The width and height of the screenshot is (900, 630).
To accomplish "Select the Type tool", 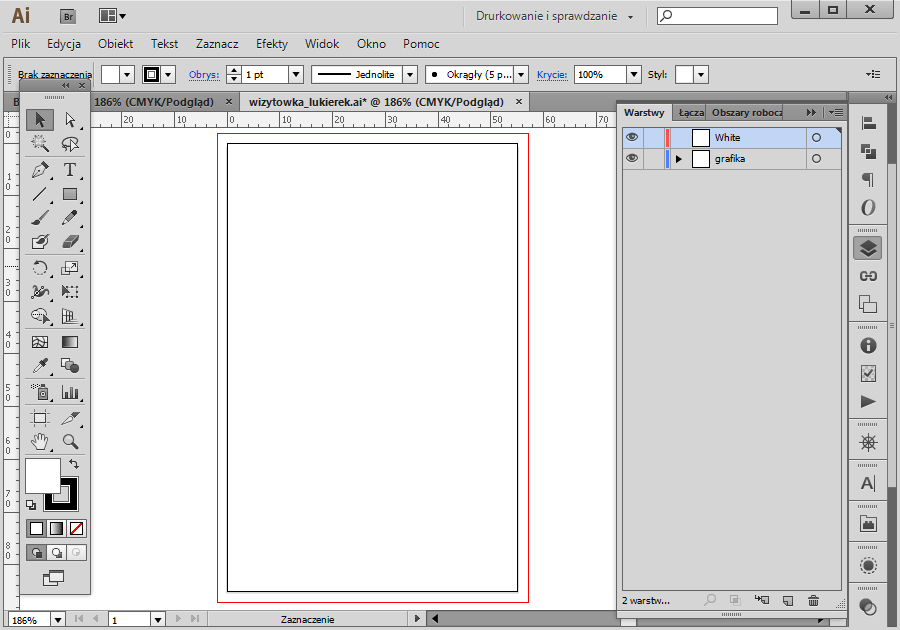I will pyautogui.click(x=70, y=170).
